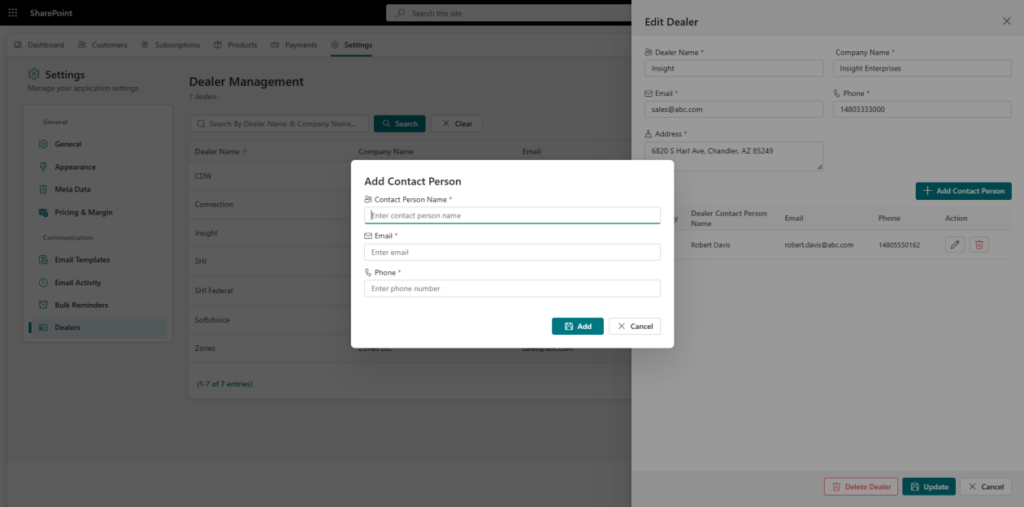Click the Email Activity clock icon
The image size is (1024, 507).
tap(43, 282)
